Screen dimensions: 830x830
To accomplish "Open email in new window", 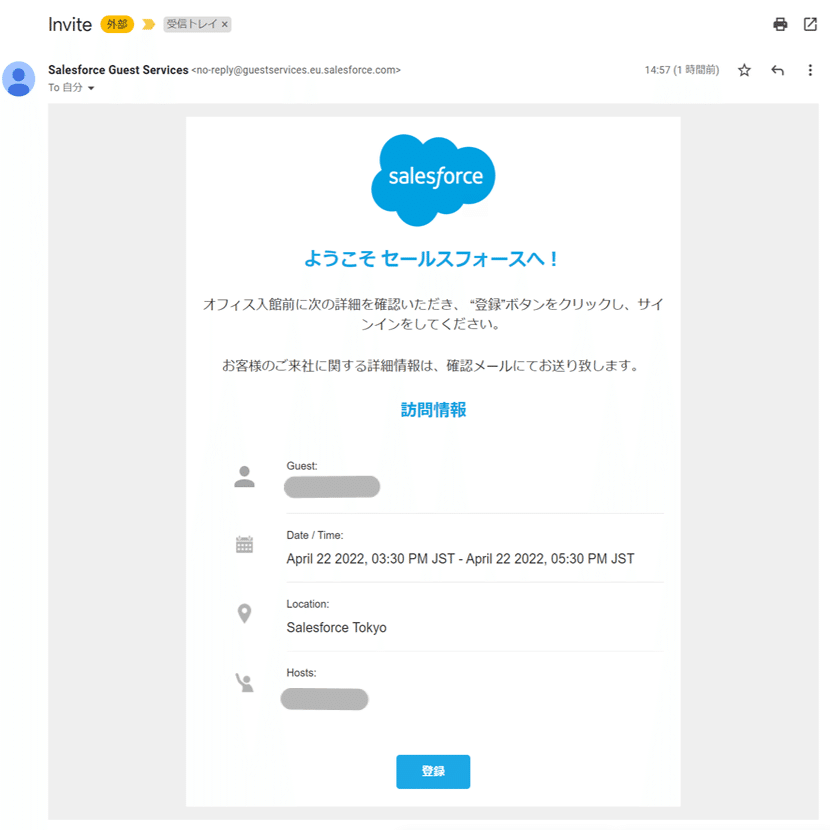I will [810, 24].
